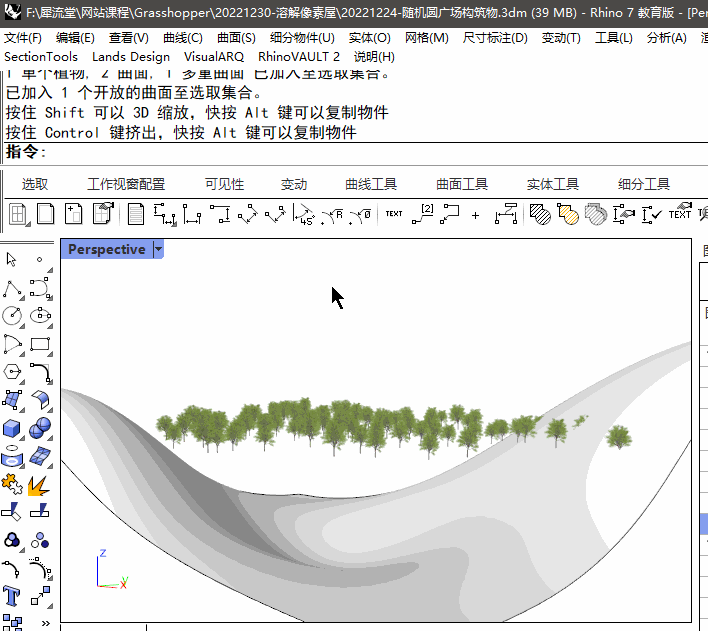Click the Hatch icon in top toolbar
The height and width of the screenshot is (631, 708).
pos(540,214)
